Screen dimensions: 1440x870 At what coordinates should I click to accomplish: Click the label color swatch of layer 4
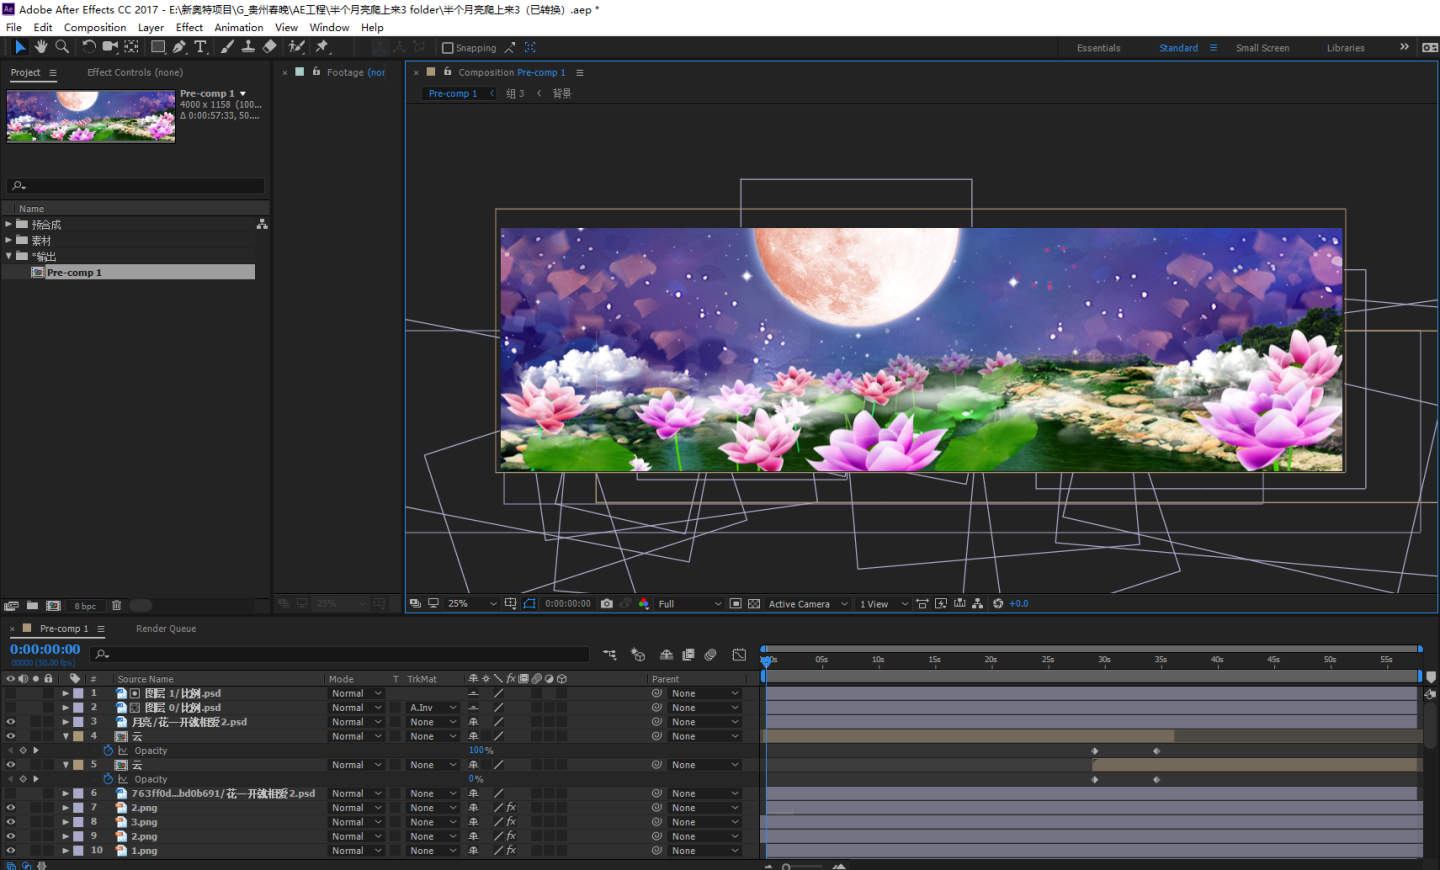point(78,737)
